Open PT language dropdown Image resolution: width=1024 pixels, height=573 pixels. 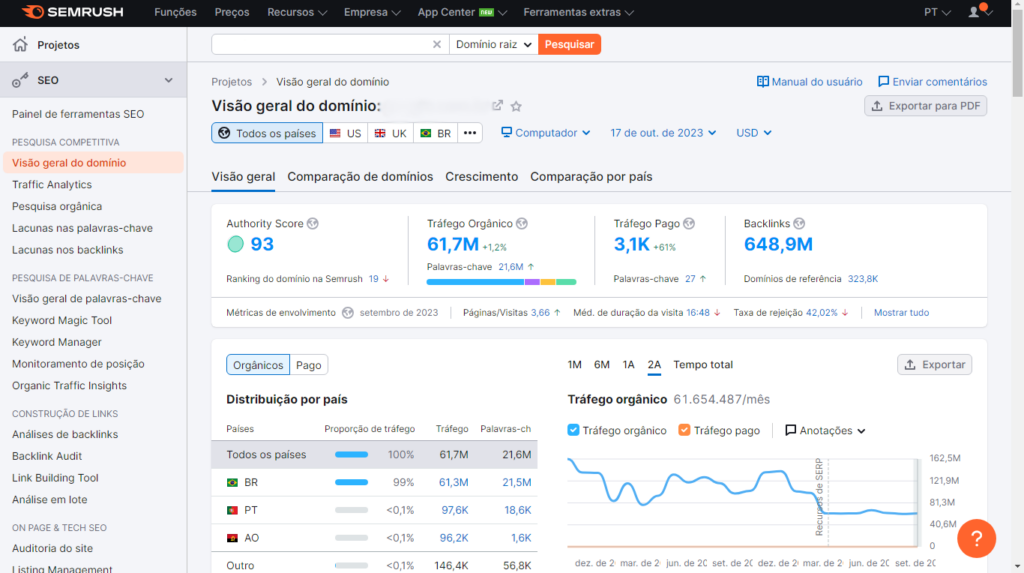coord(937,12)
